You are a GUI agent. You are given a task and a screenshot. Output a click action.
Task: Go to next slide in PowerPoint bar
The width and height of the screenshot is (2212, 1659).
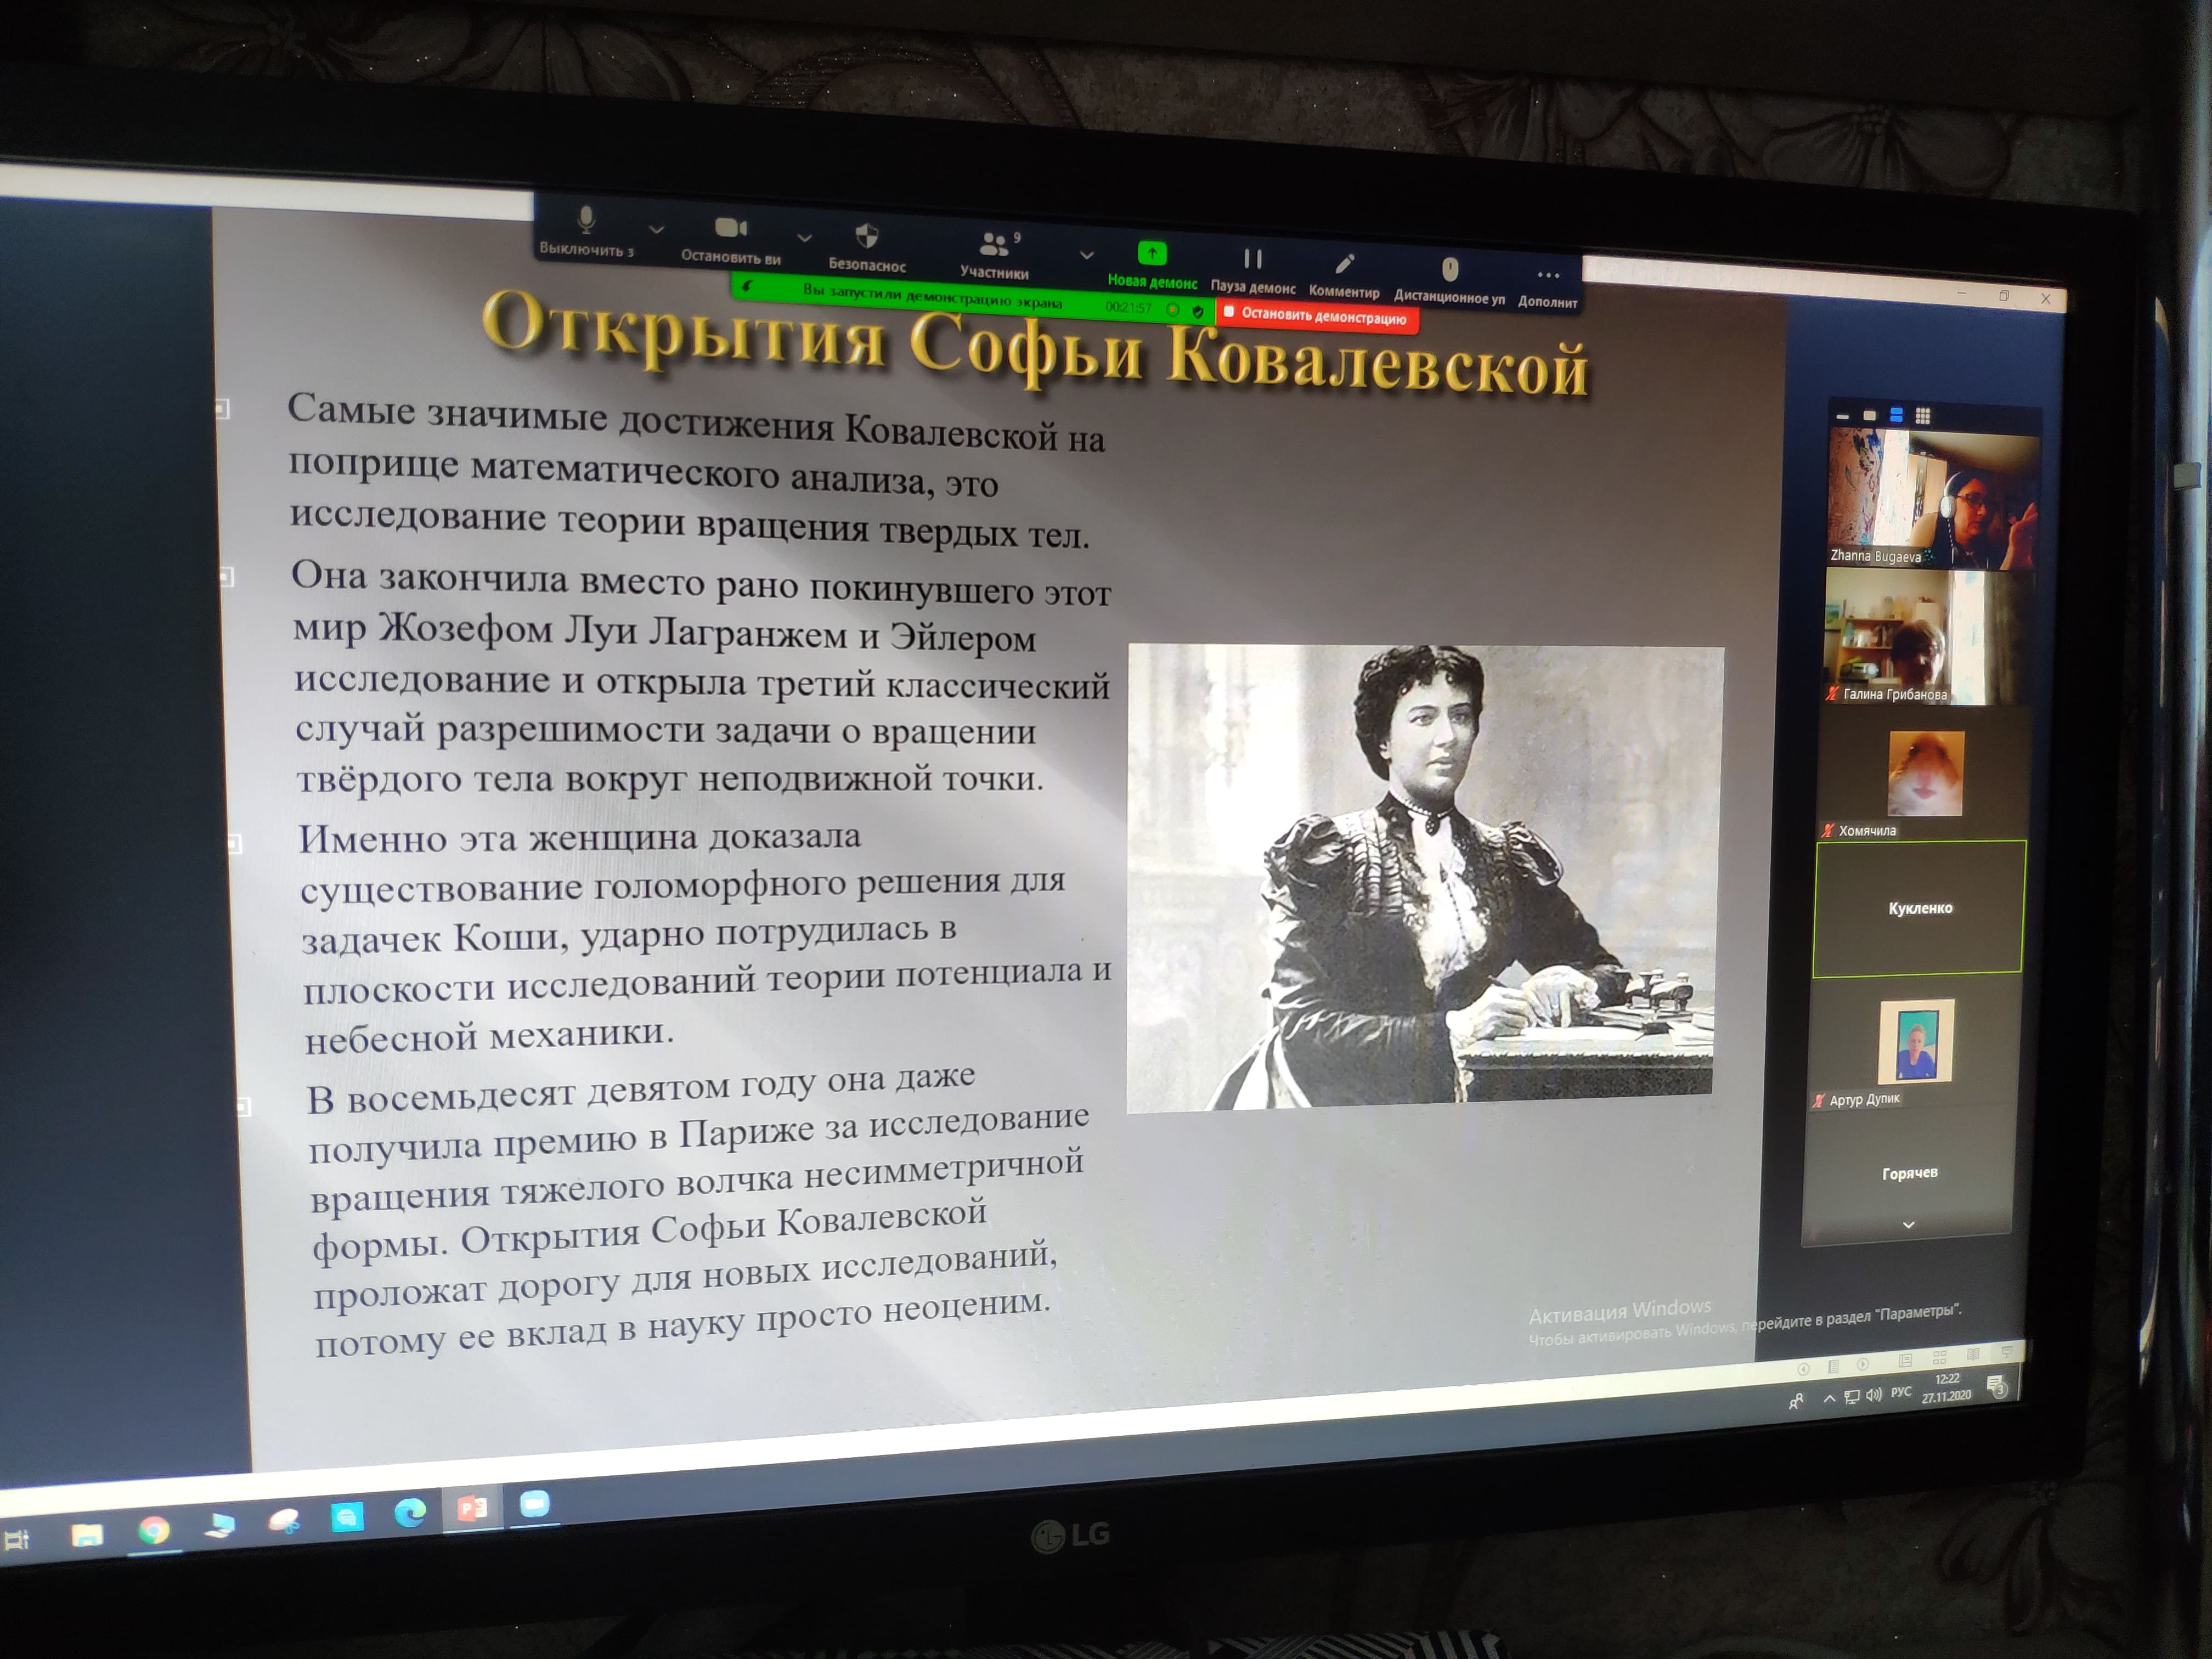click(1862, 1365)
